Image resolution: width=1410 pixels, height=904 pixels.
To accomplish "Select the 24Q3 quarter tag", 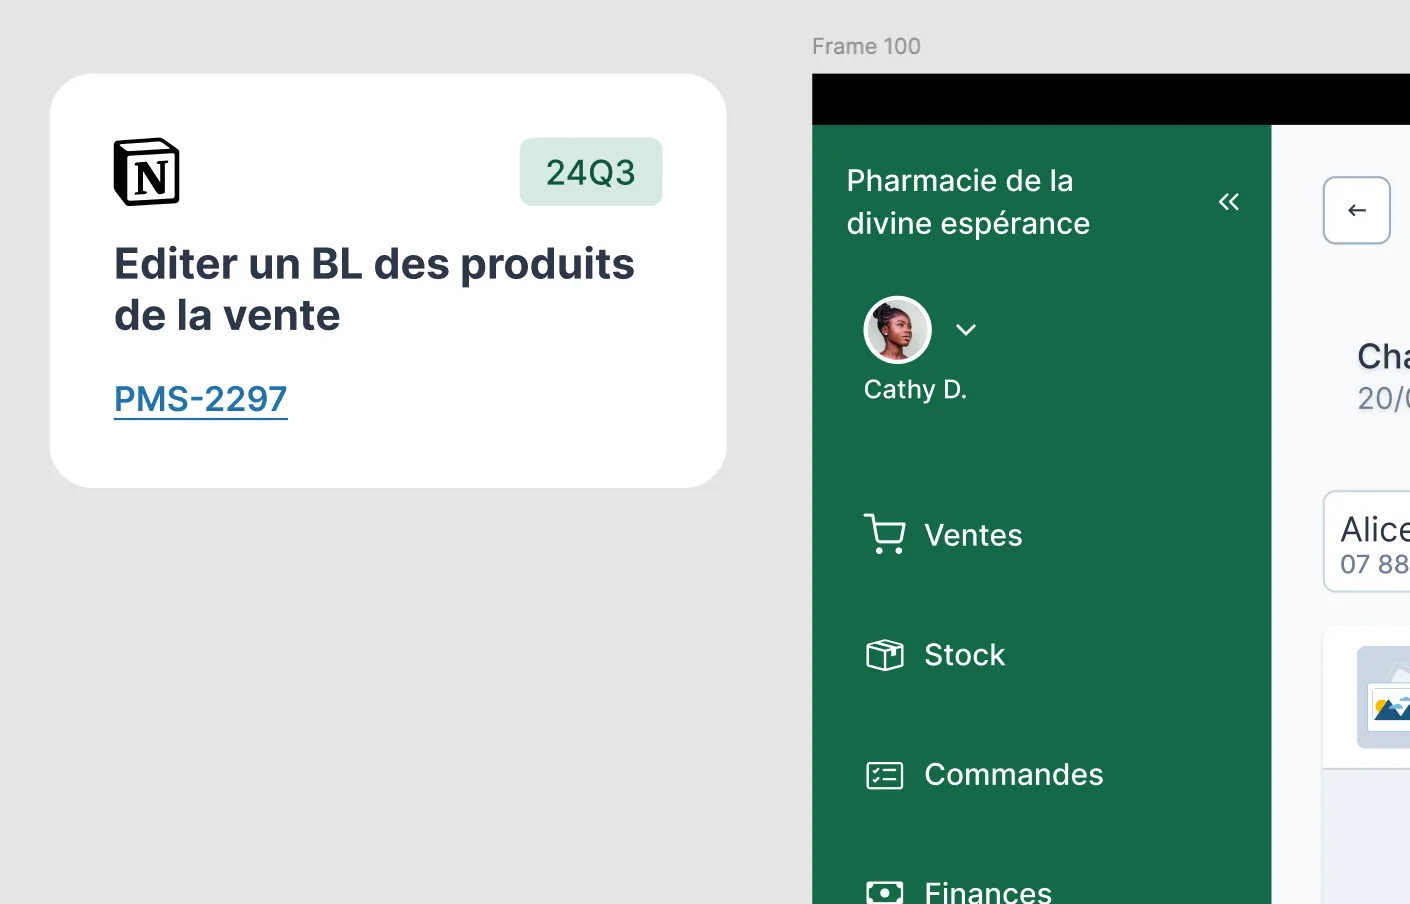I will pyautogui.click(x=590, y=171).
